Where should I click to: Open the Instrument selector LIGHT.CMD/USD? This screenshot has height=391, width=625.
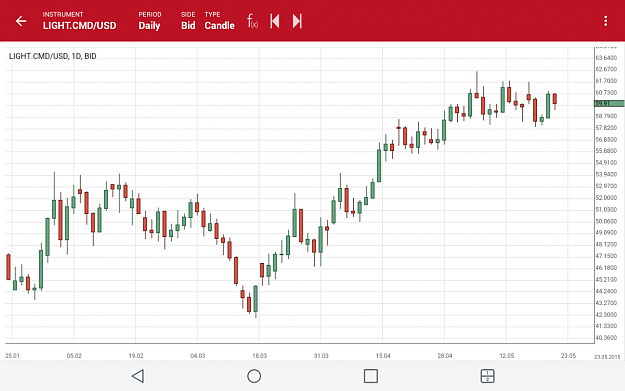79,21
